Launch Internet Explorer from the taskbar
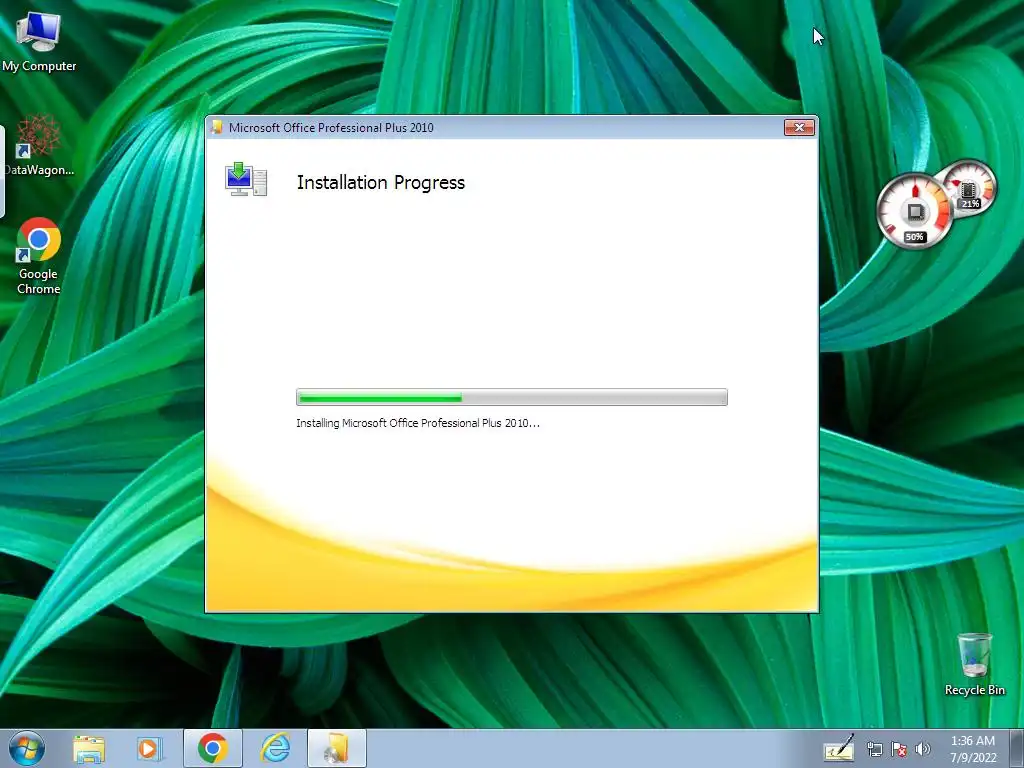Image resolution: width=1024 pixels, height=768 pixels. pyautogui.click(x=275, y=748)
